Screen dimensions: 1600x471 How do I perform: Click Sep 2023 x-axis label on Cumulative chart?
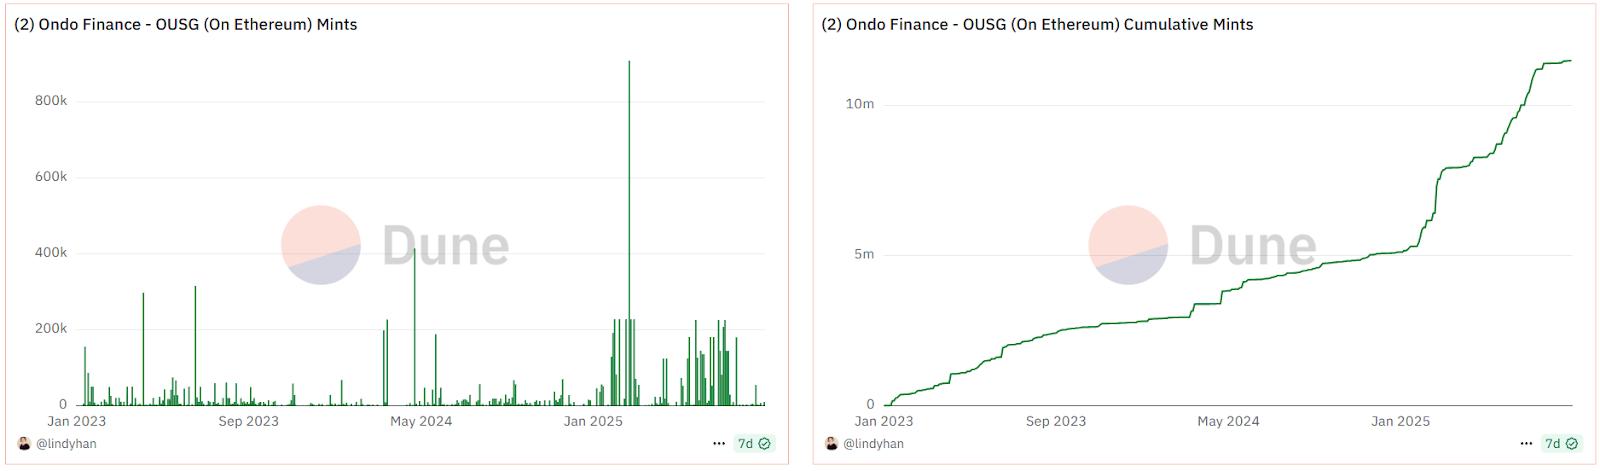1055,421
